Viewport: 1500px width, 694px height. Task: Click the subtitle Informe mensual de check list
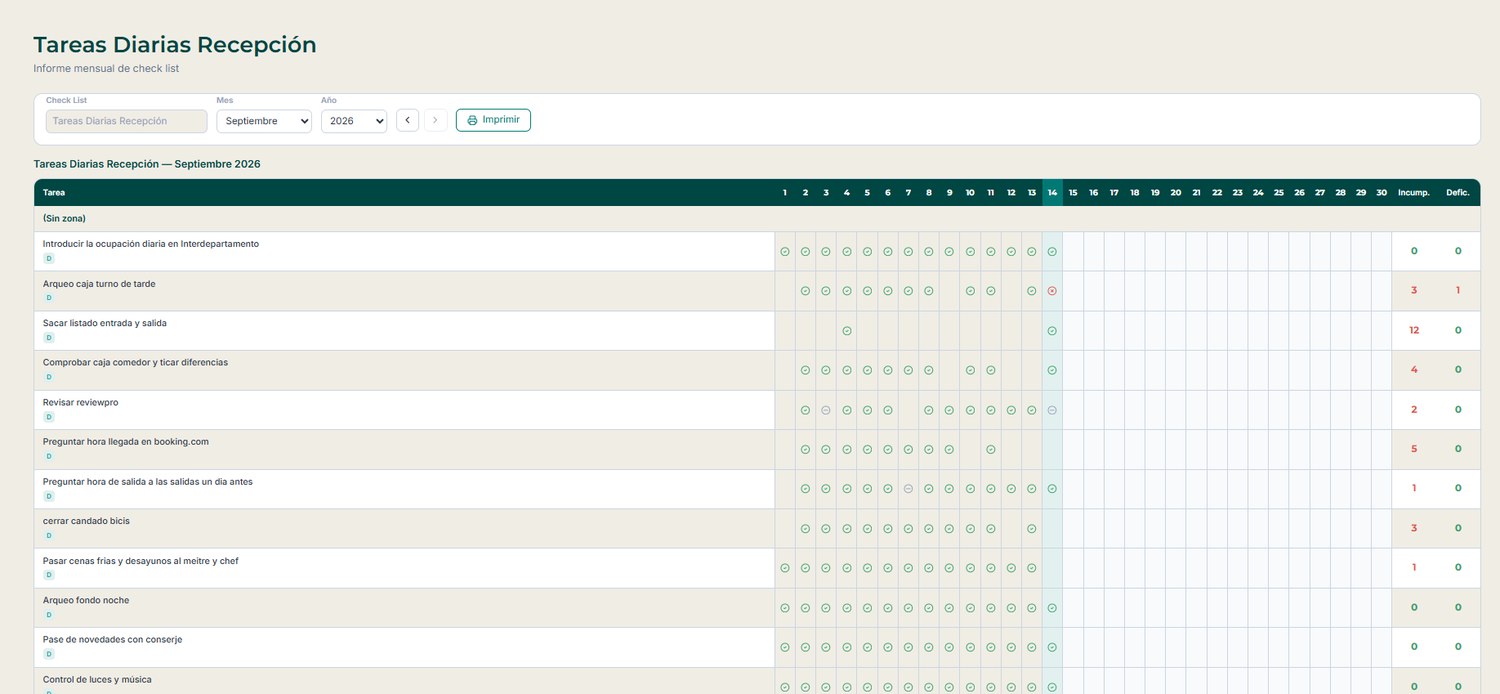[106, 69]
